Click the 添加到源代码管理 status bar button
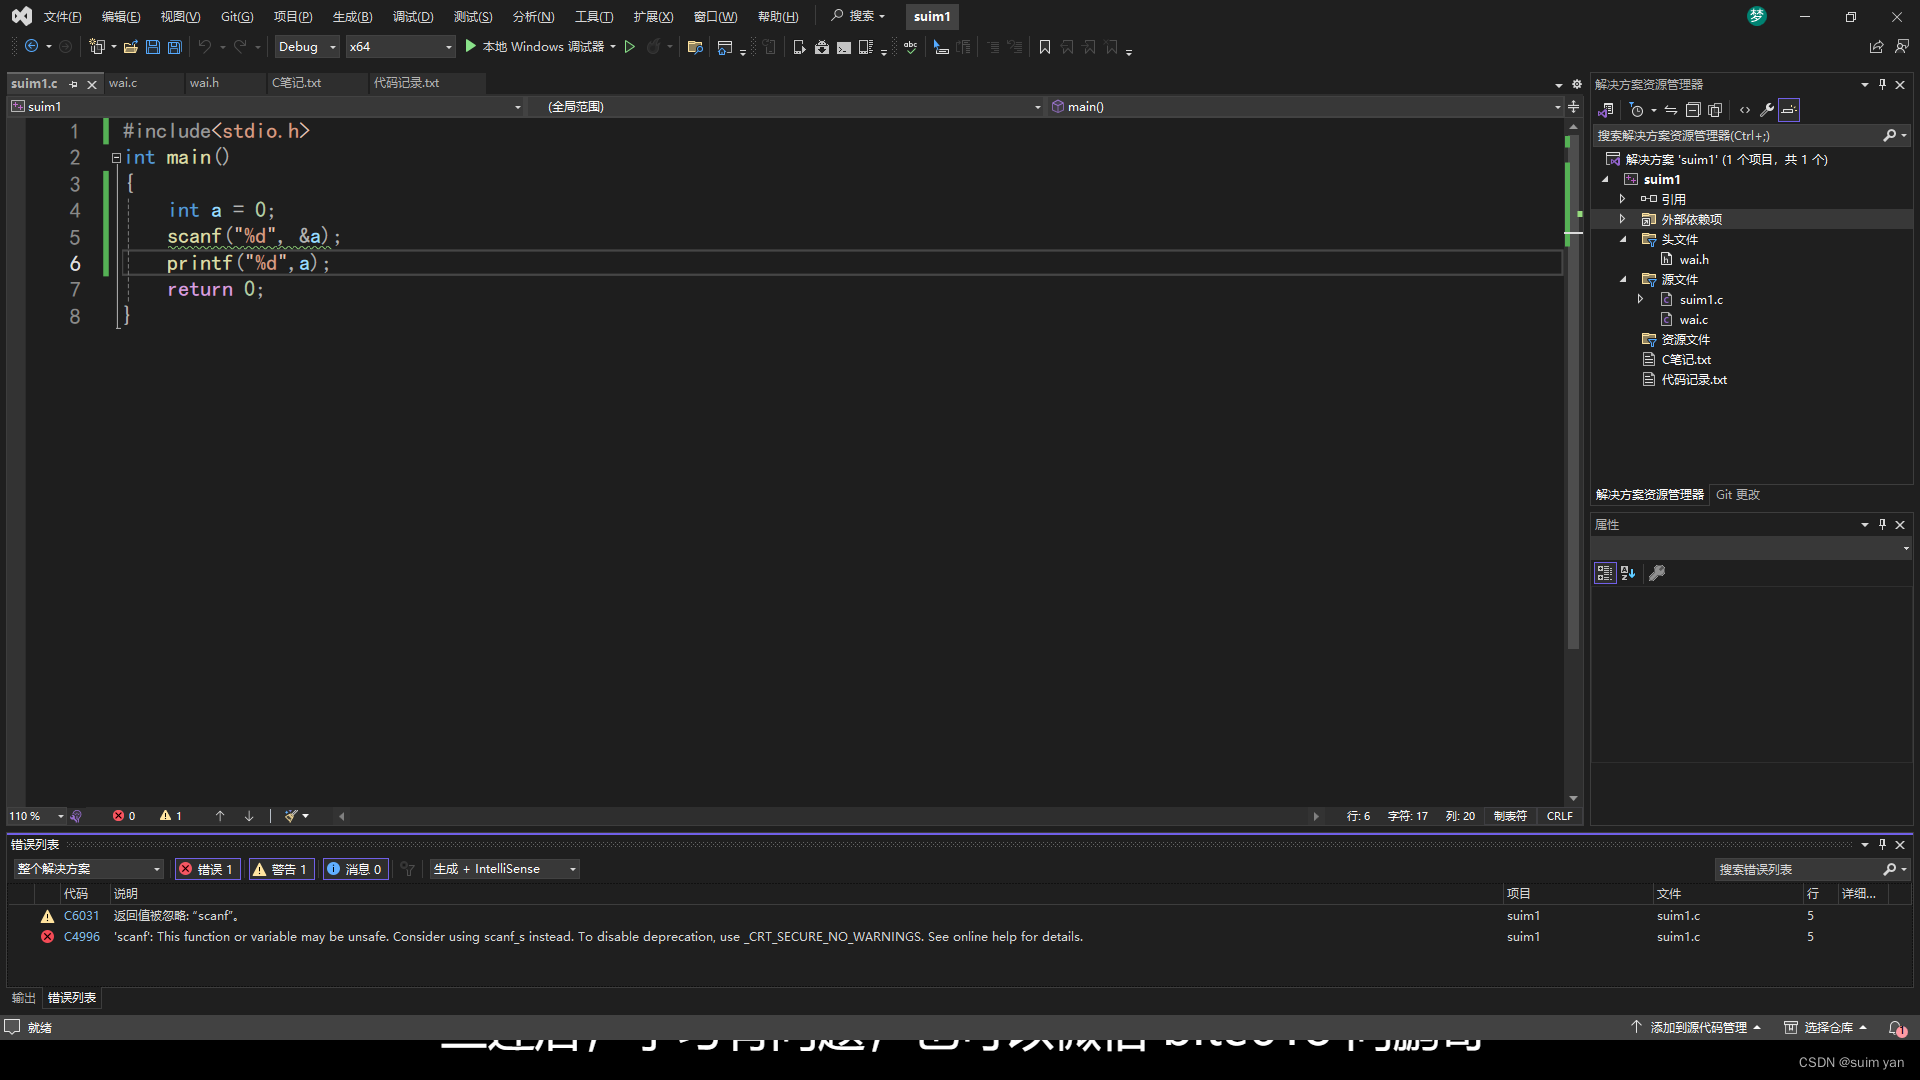This screenshot has width=1920, height=1080. (1697, 1027)
